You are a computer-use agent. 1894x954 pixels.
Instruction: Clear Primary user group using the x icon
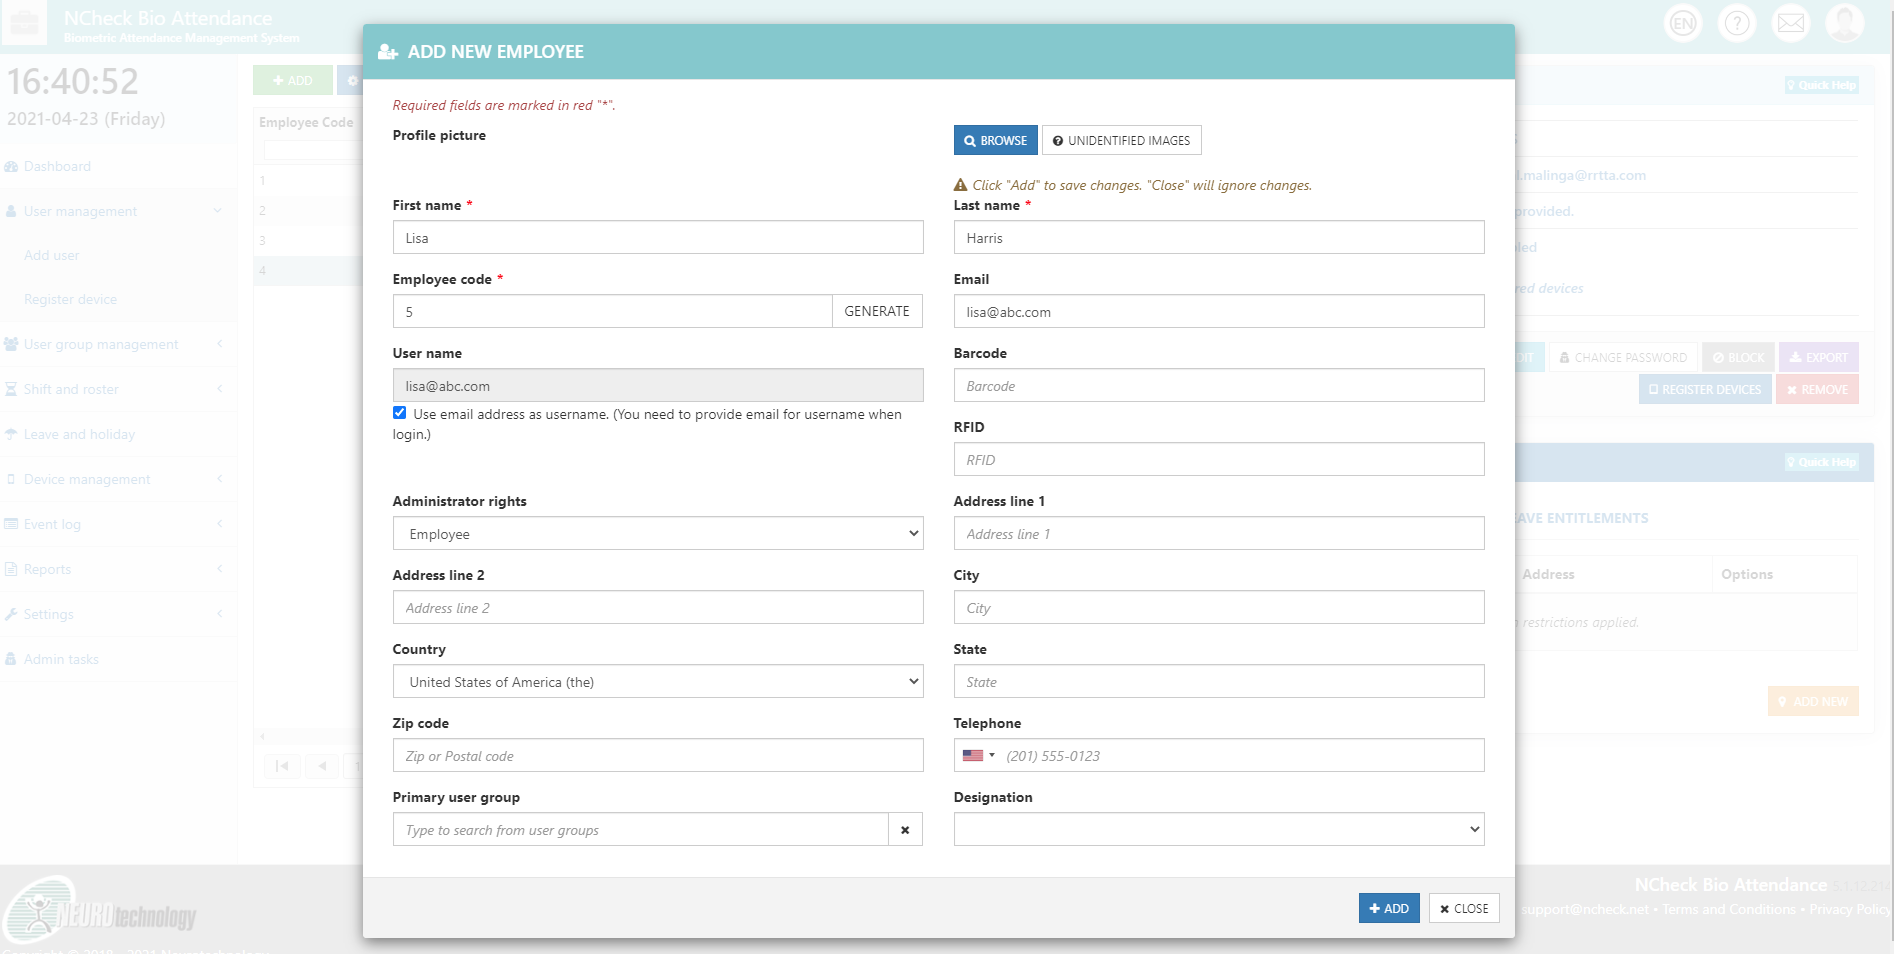pos(905,829)
